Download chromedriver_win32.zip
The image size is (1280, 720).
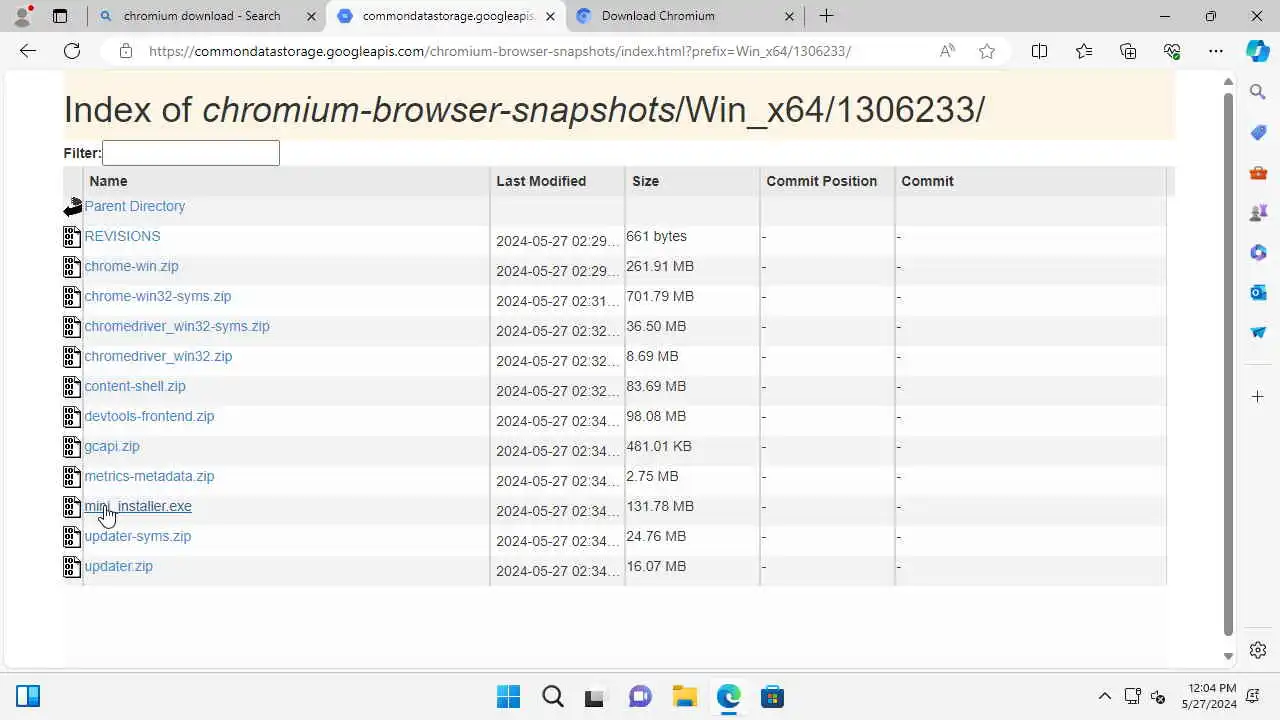158,356
